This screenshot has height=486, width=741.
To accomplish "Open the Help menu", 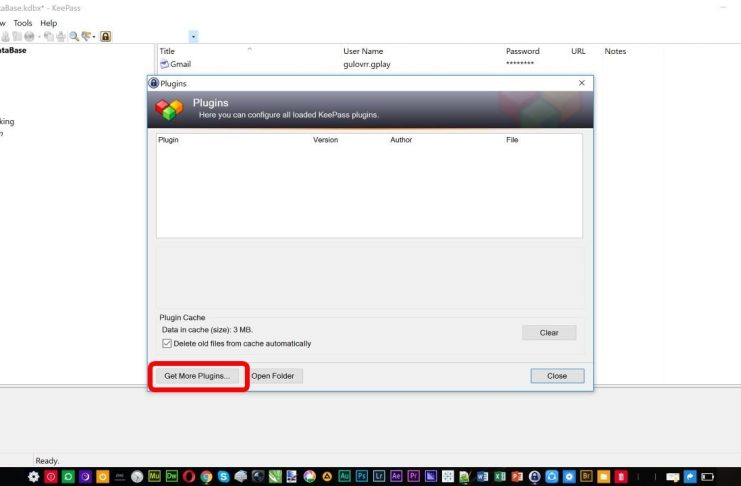I will [48, 23].
